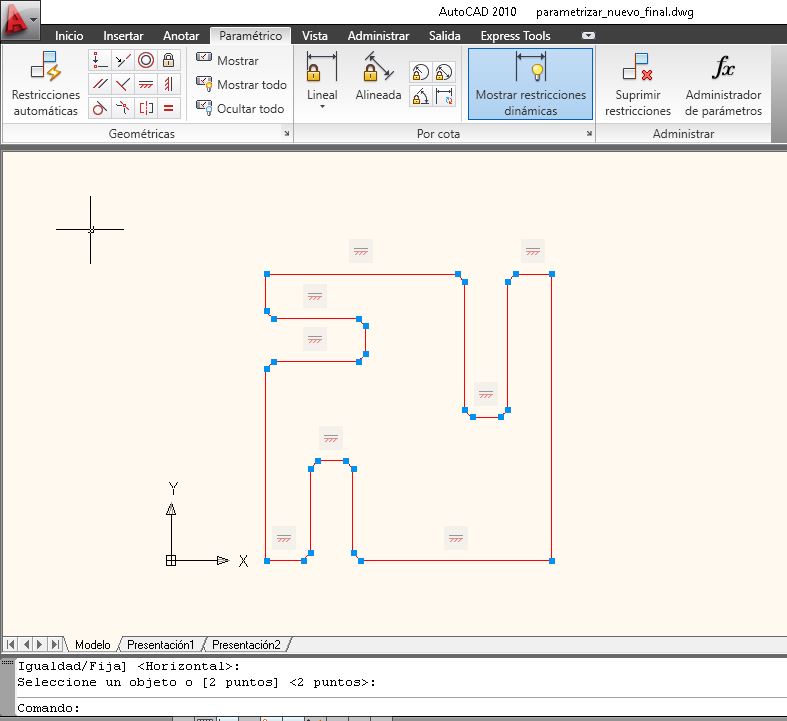Click the 'Igualdad/Fija] <Horizontal>:' history line
This screenshot has height=721, width=787.
point(128,666)
